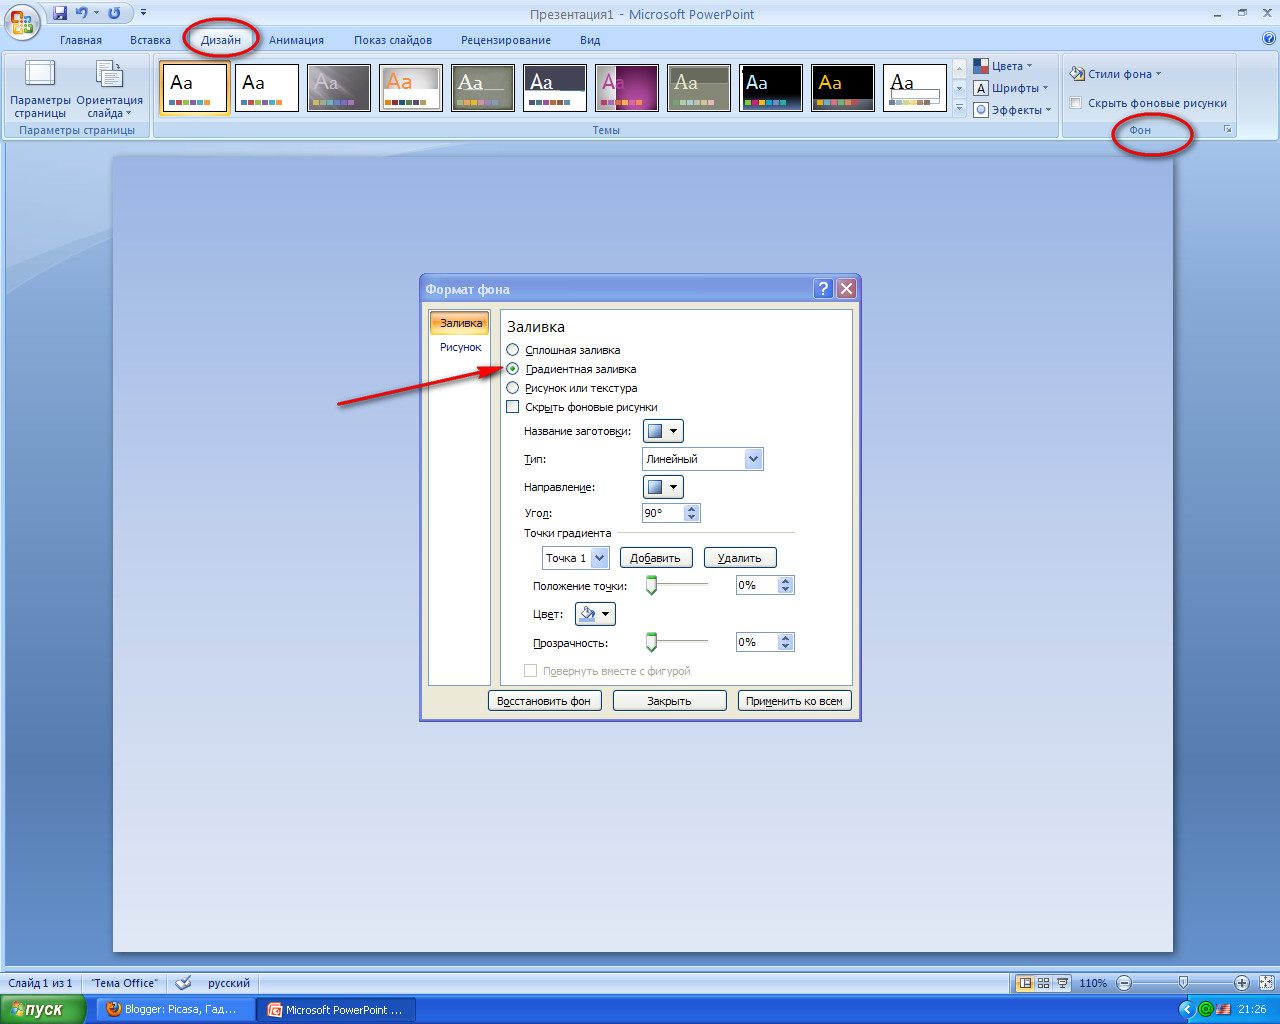Switch to the Рецензирование tab
The width and height of the screenshot is (1280, 1024).
coord(506,40)
